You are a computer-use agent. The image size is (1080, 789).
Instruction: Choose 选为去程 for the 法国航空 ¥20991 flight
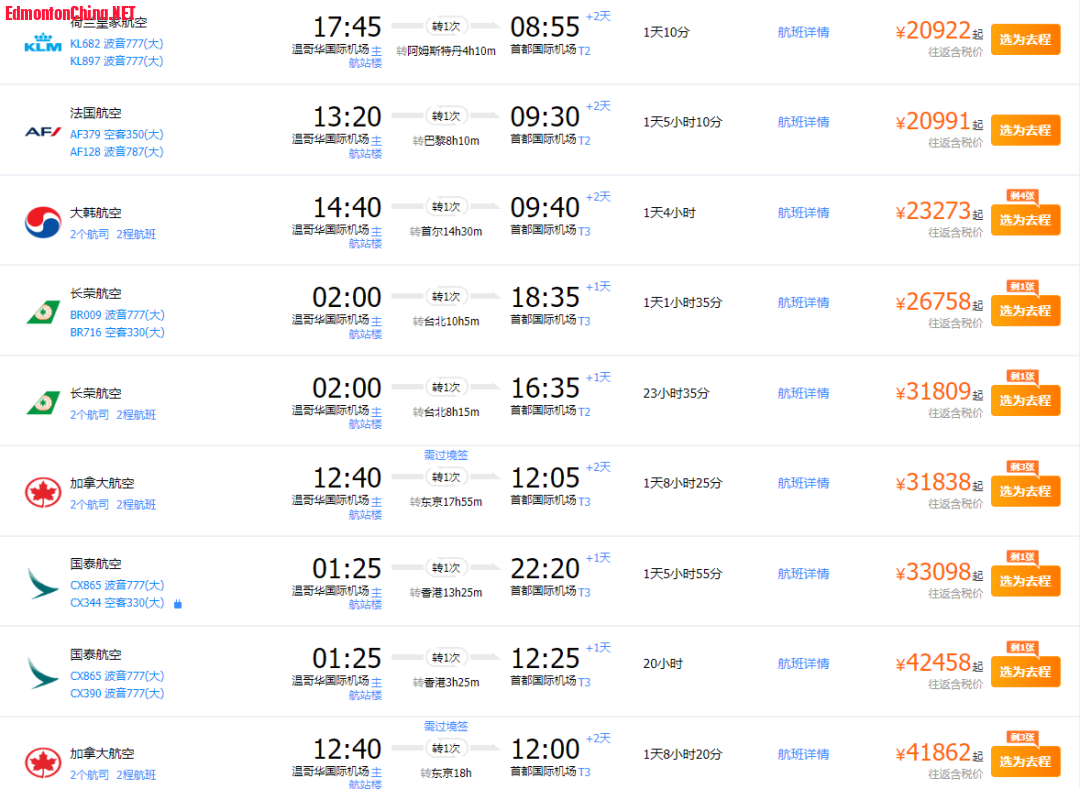[x=1025, y=130]
